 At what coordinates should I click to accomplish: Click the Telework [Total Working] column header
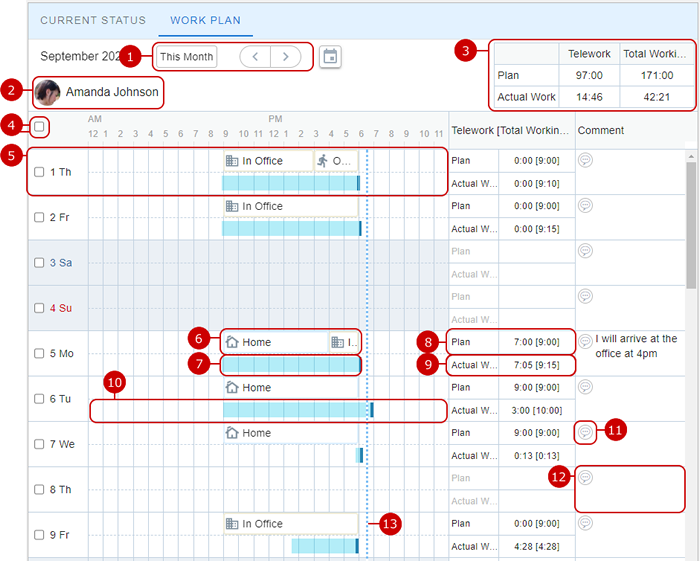coord(510,130)
